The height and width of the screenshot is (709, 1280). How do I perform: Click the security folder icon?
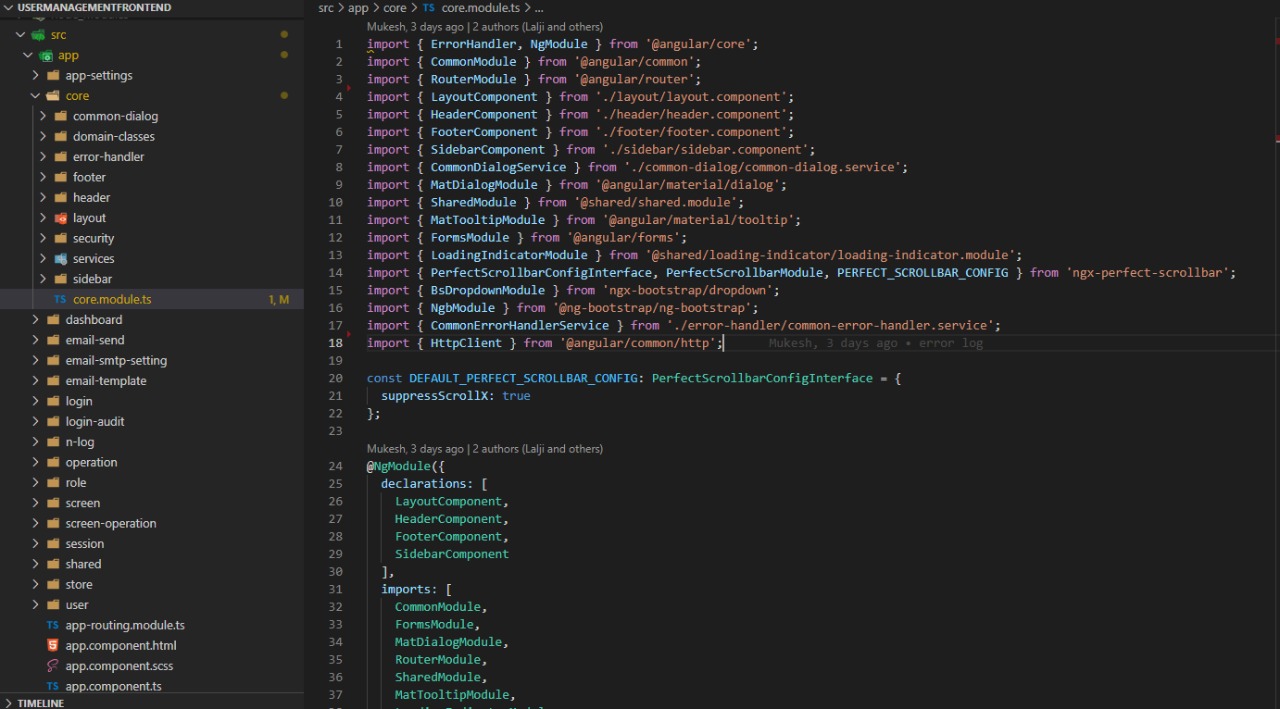[60, 238]
